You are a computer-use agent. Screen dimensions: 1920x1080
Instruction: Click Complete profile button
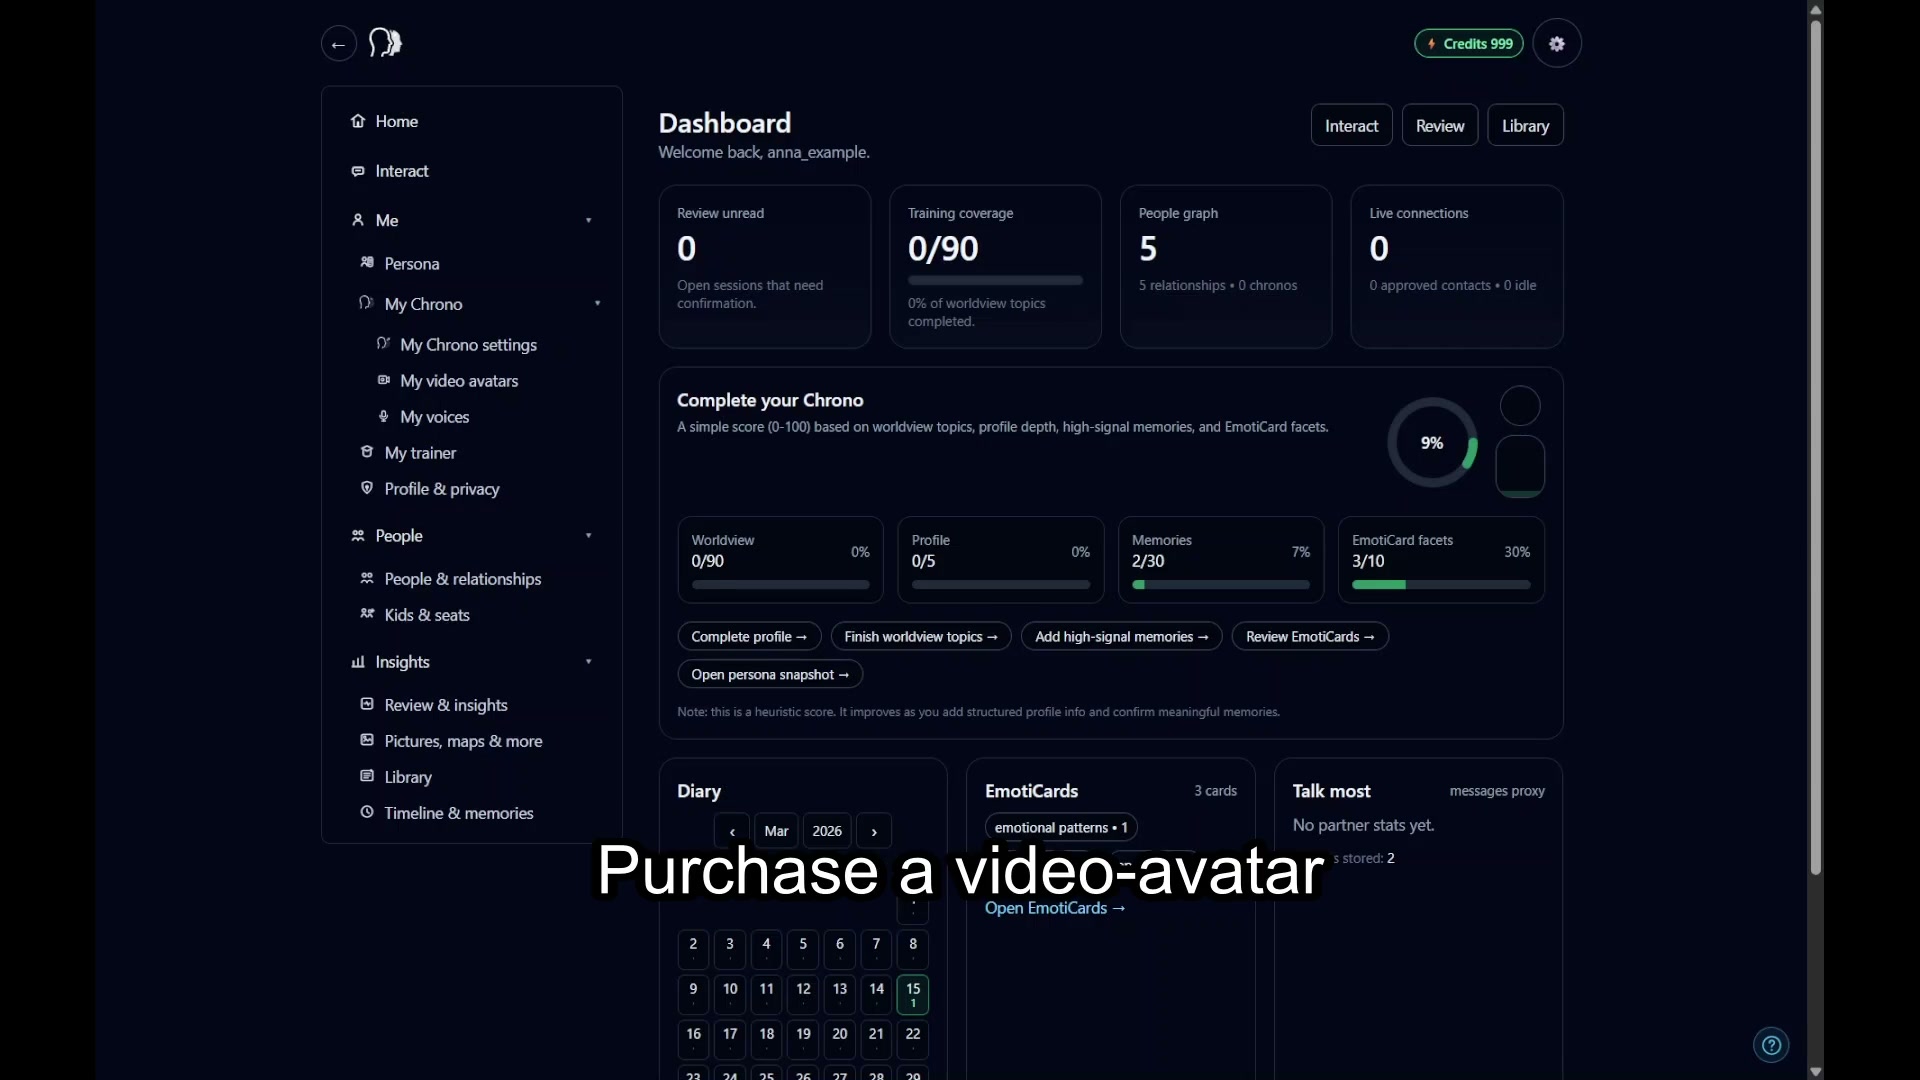[749, 636]
